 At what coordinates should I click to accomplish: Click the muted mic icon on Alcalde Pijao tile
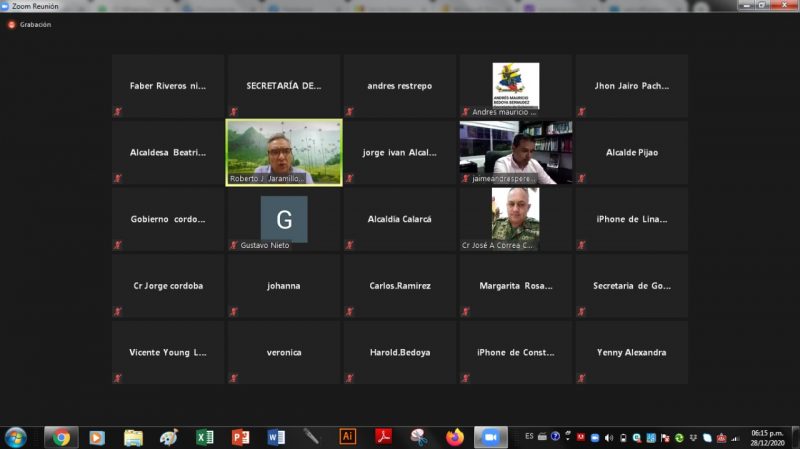click(581, 179)
